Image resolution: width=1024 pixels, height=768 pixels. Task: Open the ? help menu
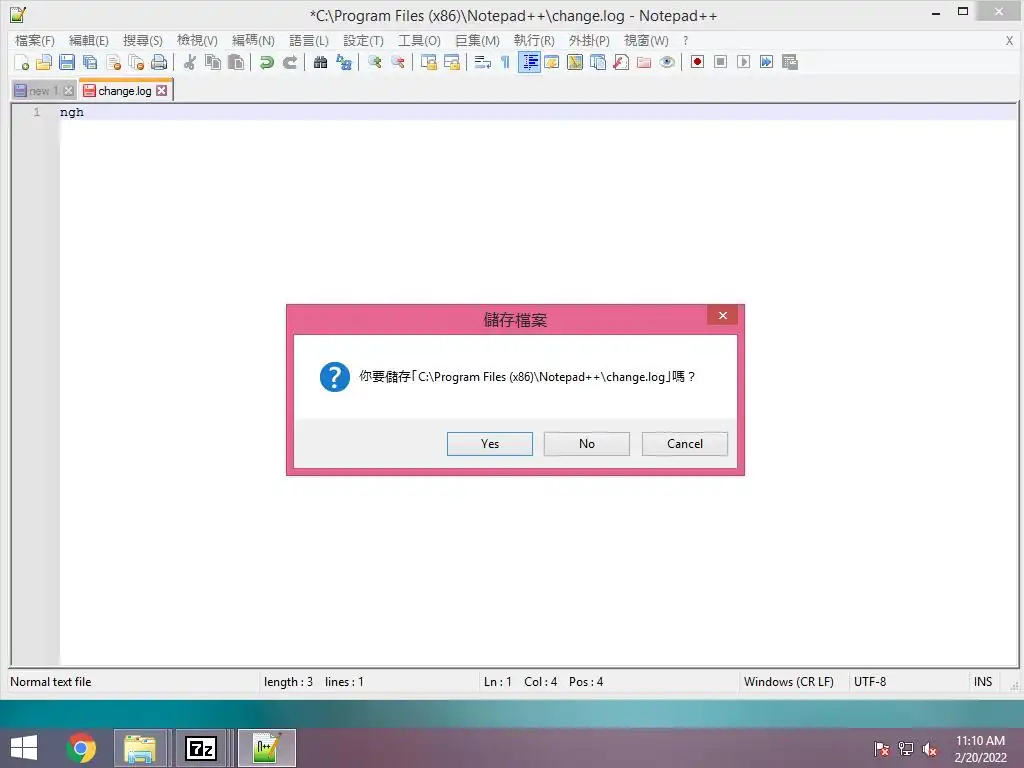(685, 40)
